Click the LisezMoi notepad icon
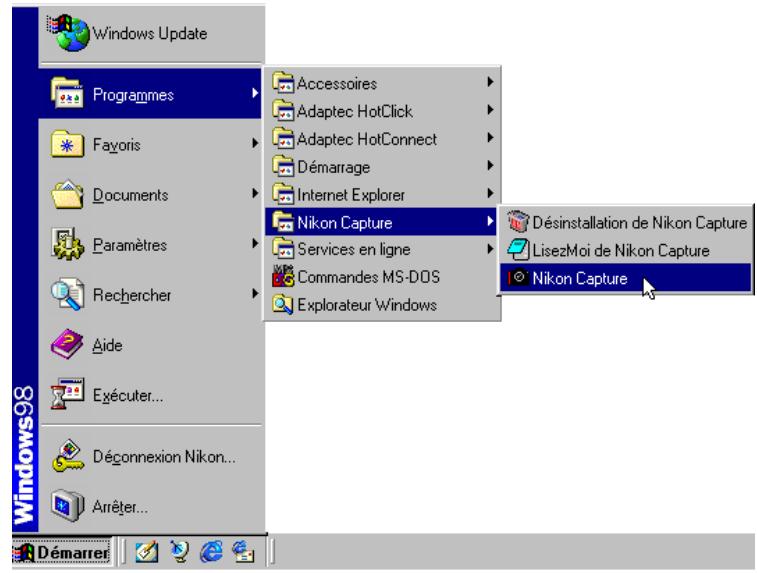This screenshot has height=573, width=757. point(518,250)
